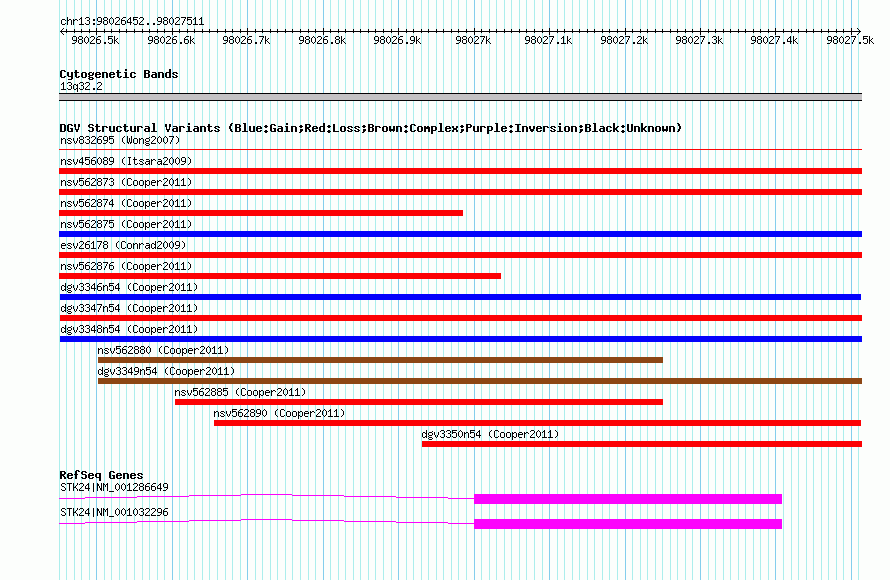Select the blue bar under dgv3348n54
The width and height of the screenshot is (890, 580).
460,339
